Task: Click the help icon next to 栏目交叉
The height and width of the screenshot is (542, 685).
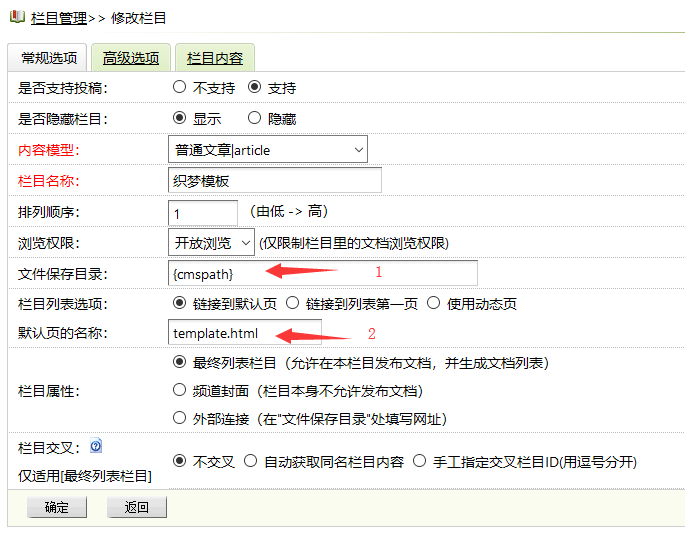Action: pyautogui.click(x=96, y=446)
